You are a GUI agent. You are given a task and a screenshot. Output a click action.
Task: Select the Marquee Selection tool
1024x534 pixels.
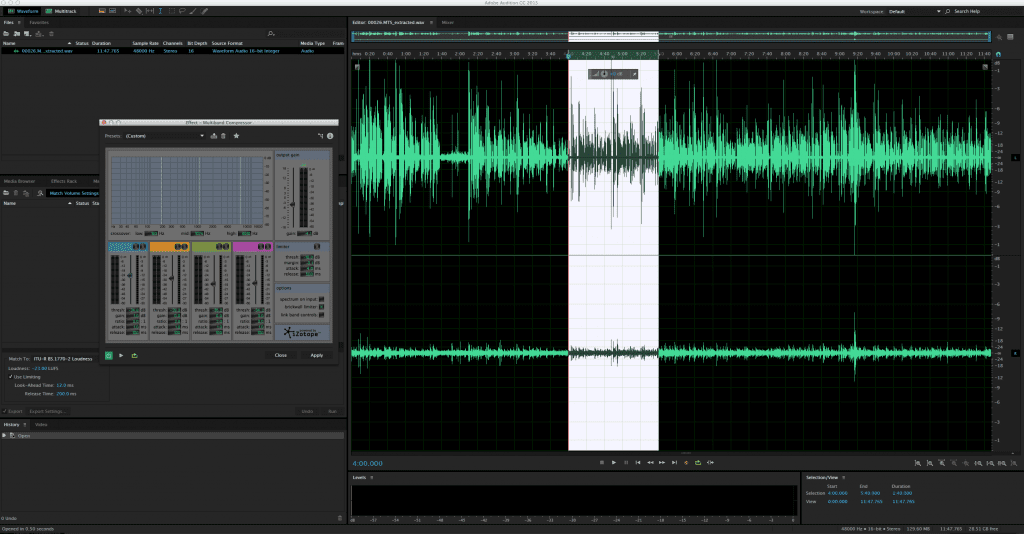172,11
